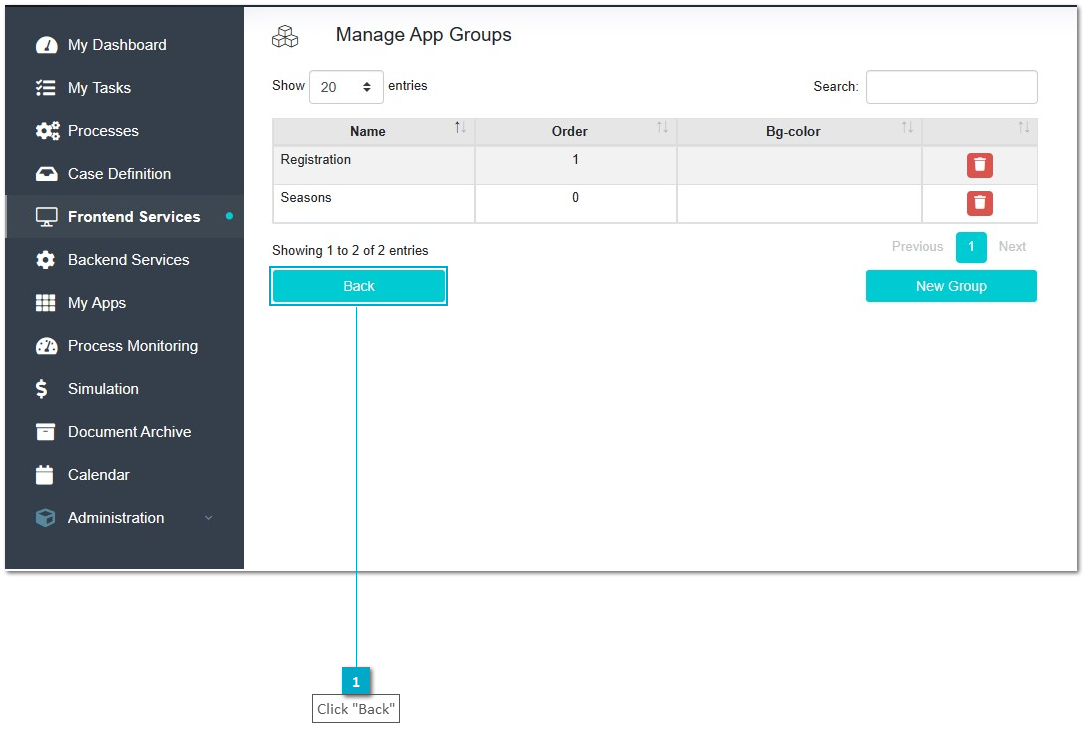Click the Registration name cell

point(373,166)
